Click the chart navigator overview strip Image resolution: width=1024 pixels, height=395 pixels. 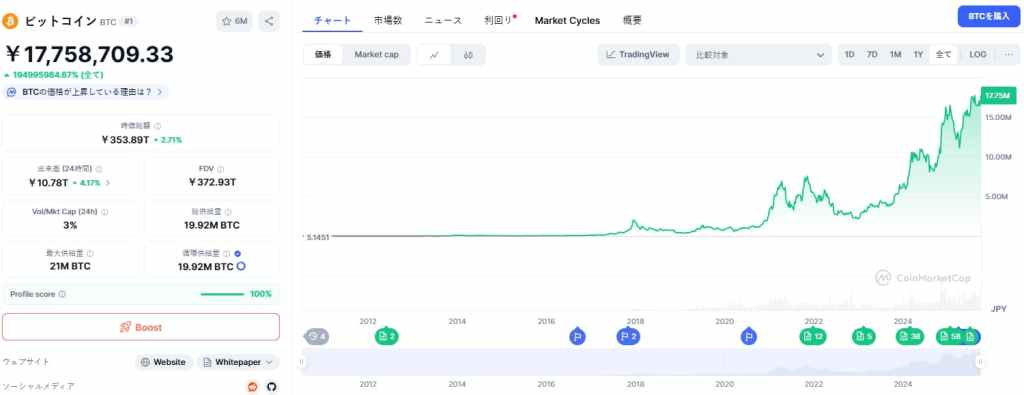pos(641,362)
